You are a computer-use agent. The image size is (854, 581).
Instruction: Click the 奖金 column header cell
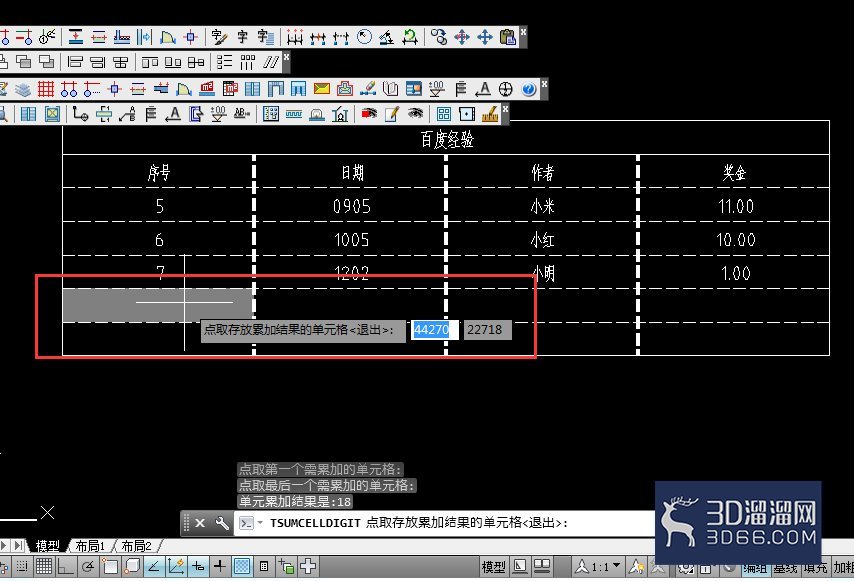734,172
